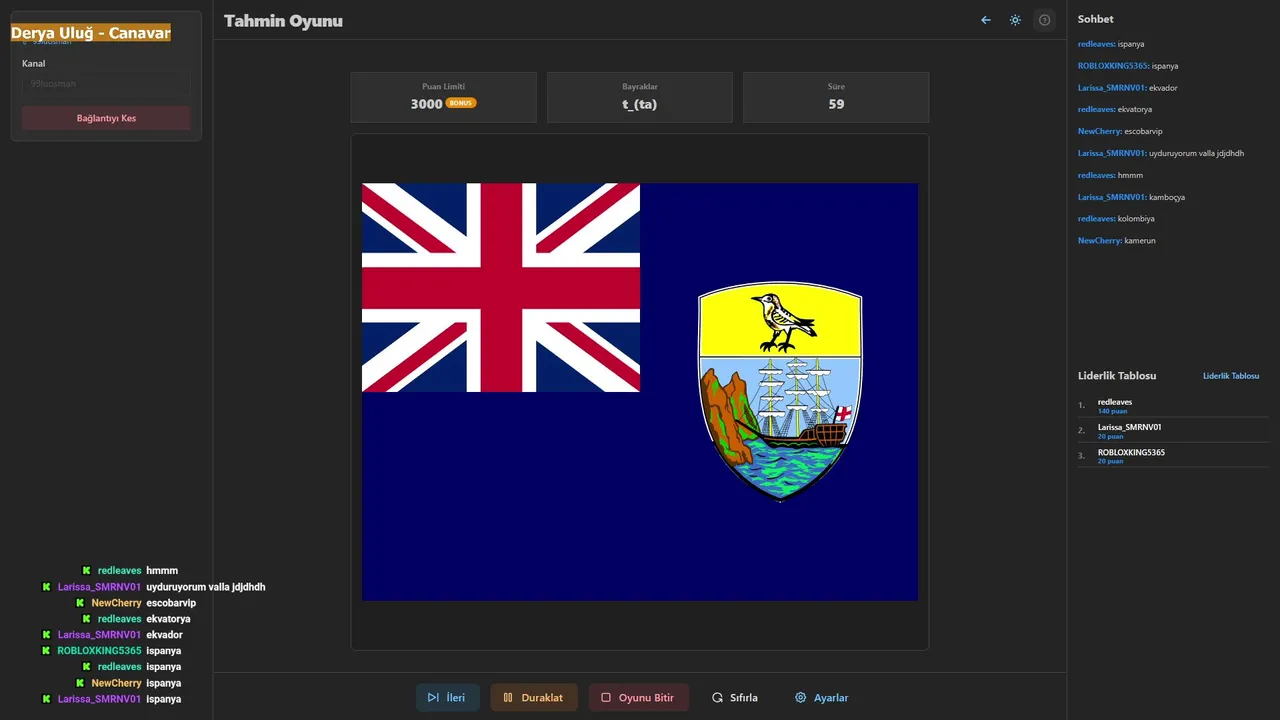This screenshot has height=720, width=1280.
Task: Open the blue Liderlik Tablosu link
Action: click(1231, 376)
